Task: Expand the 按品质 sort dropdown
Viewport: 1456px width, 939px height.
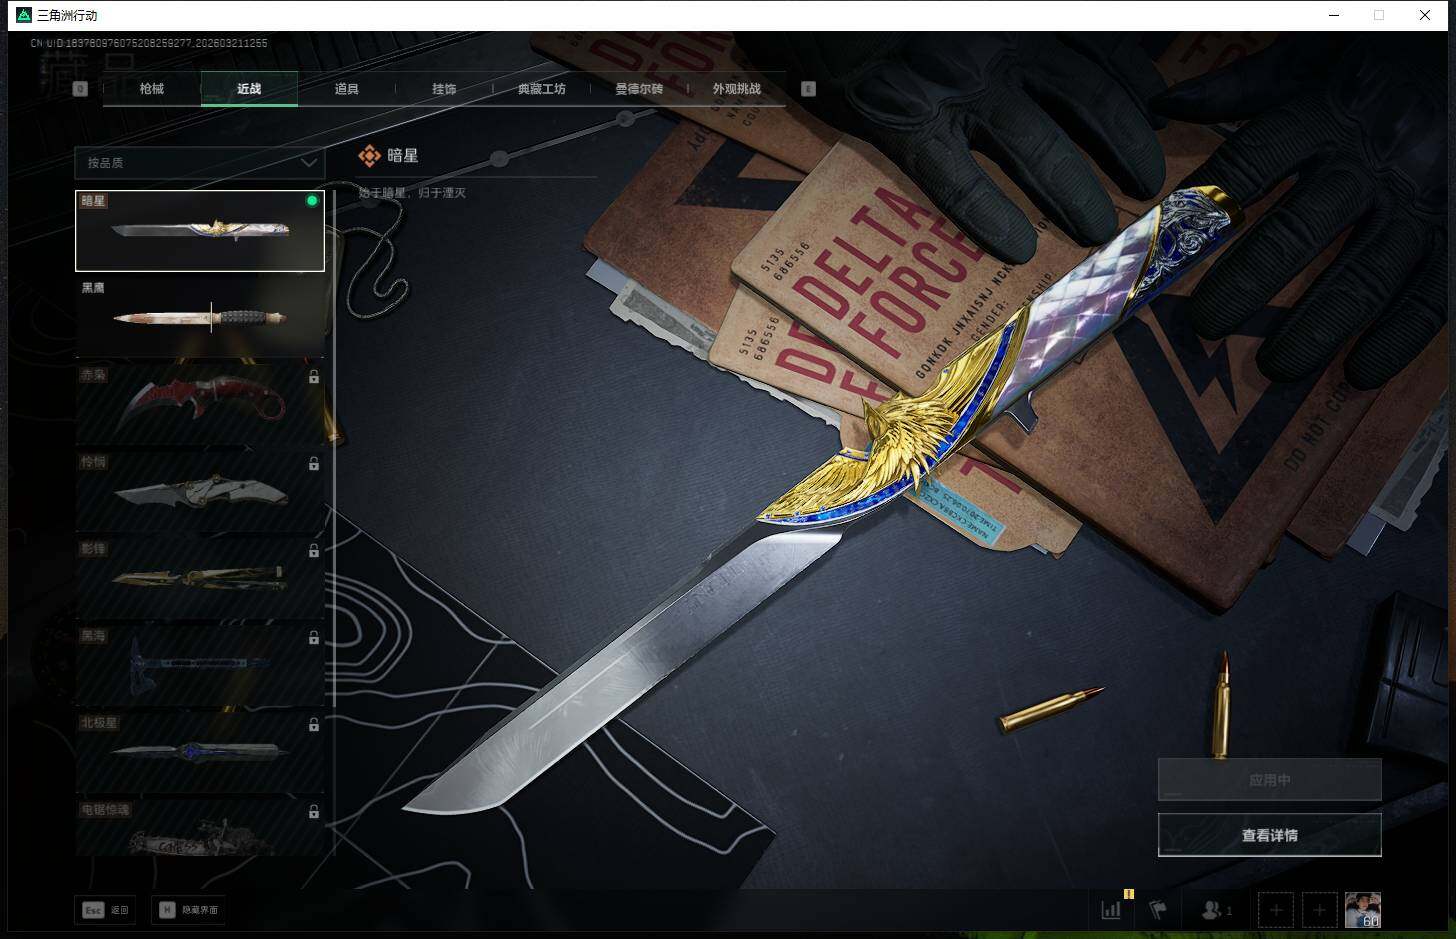Action: [200, 162]
